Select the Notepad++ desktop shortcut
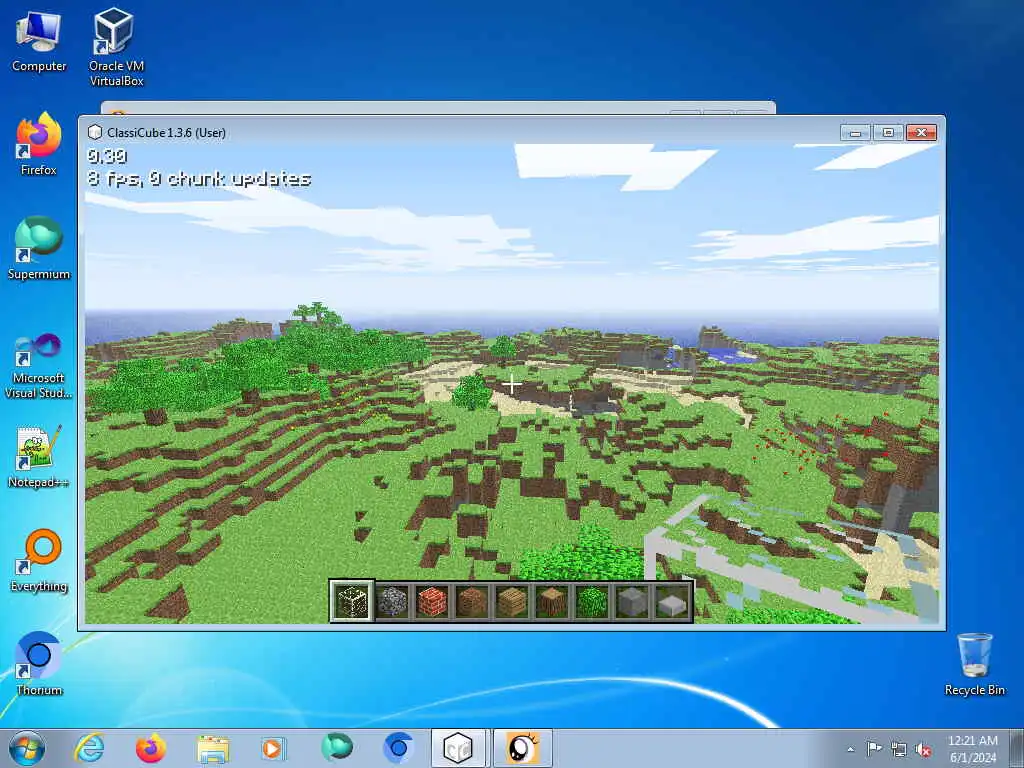The width and height of the screenshot is (1024, 768). pos(39,456)
